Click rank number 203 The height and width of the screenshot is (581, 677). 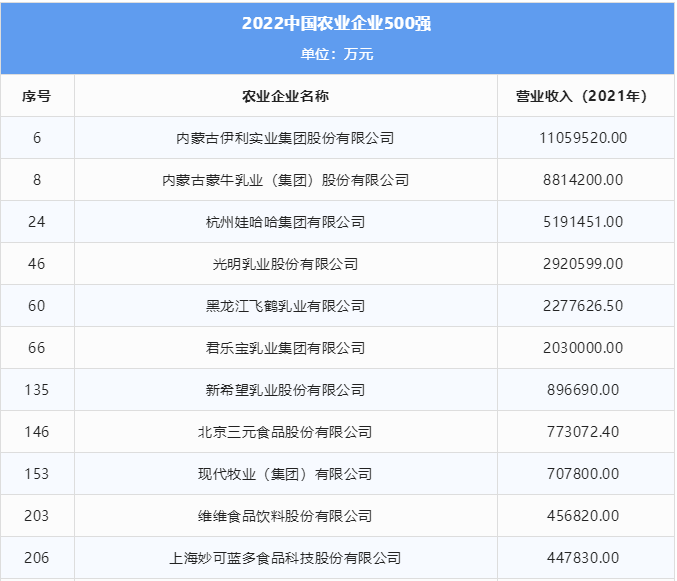tap(37, 516)
